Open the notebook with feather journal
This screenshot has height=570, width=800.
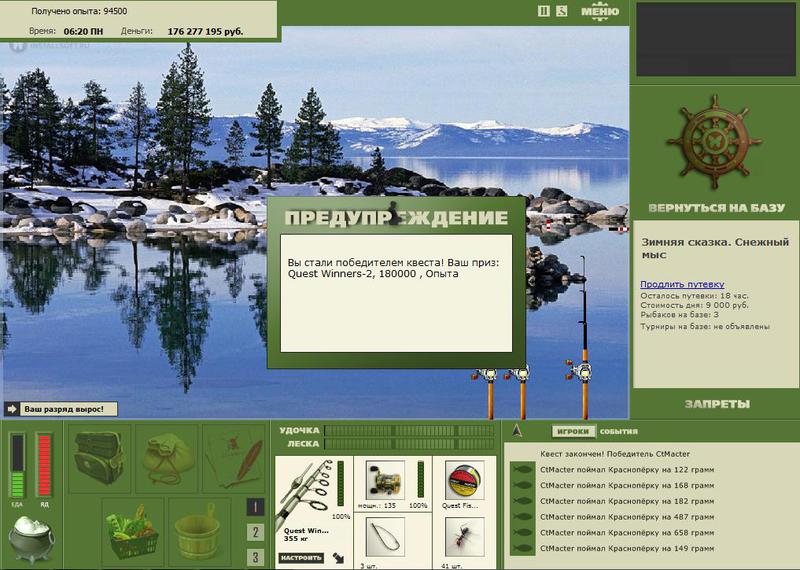(x=234, y=459)
